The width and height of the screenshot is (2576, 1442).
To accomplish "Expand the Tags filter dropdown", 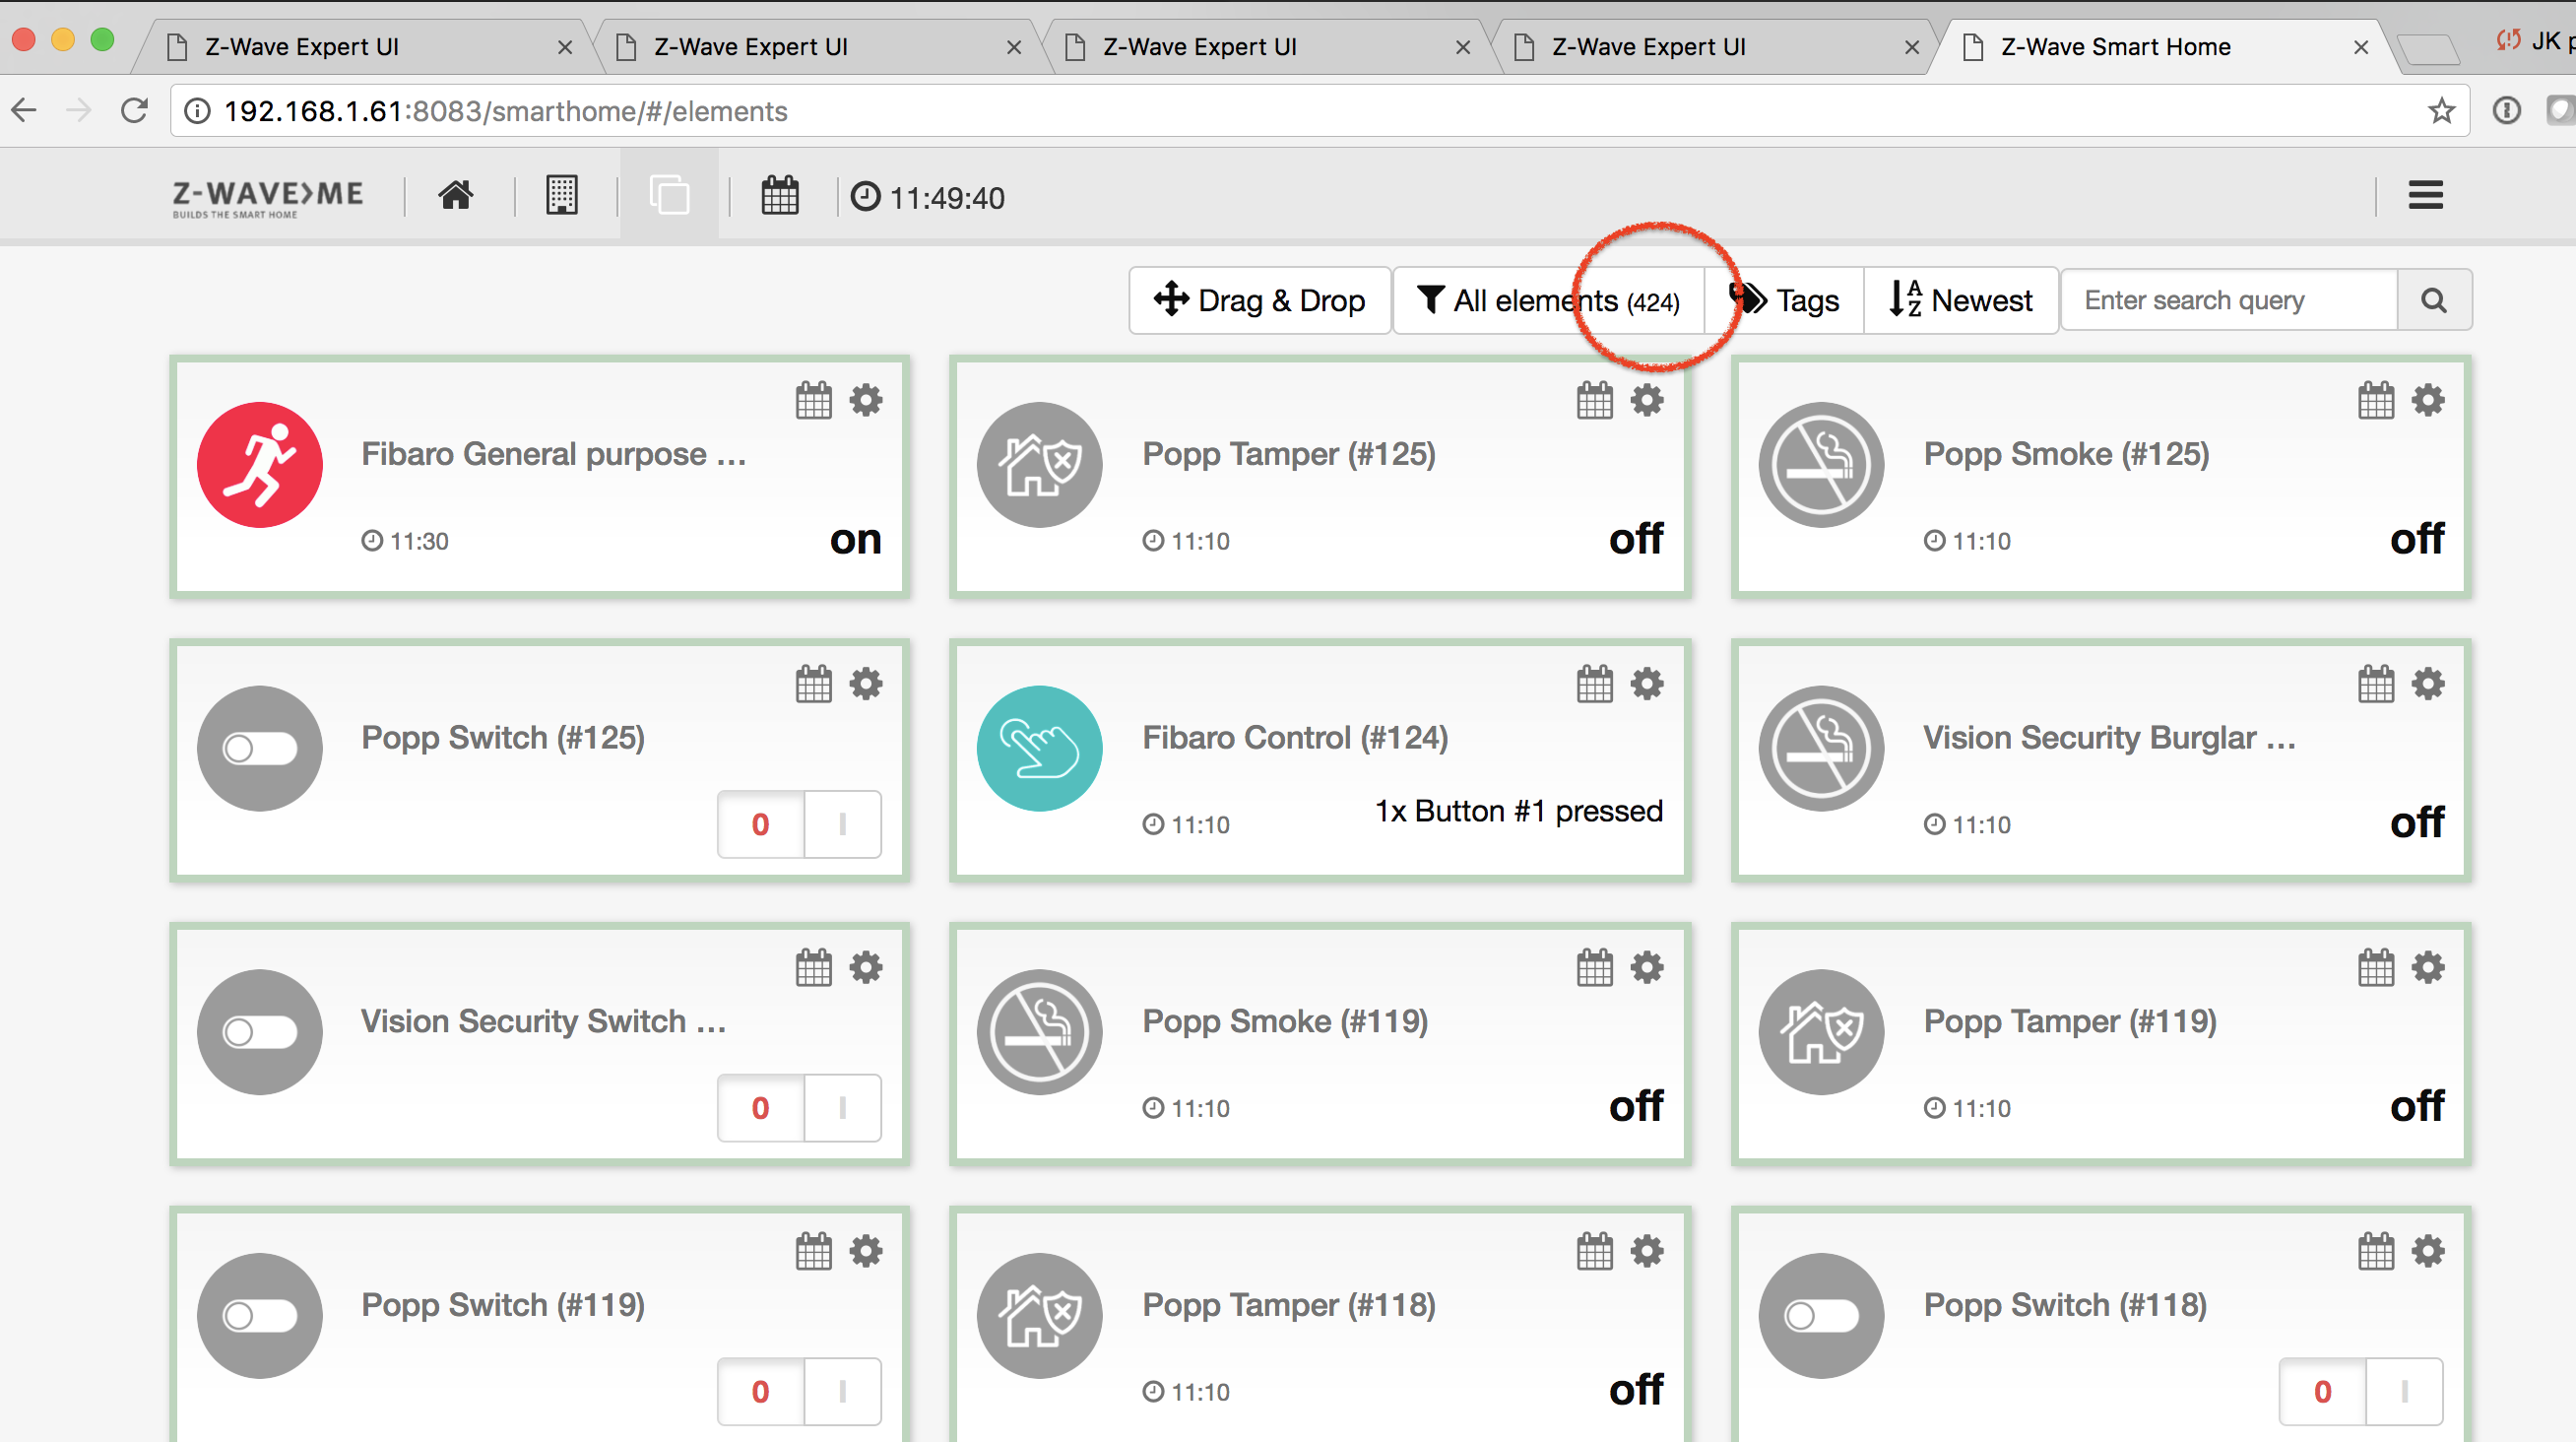I will point(1786,300).
